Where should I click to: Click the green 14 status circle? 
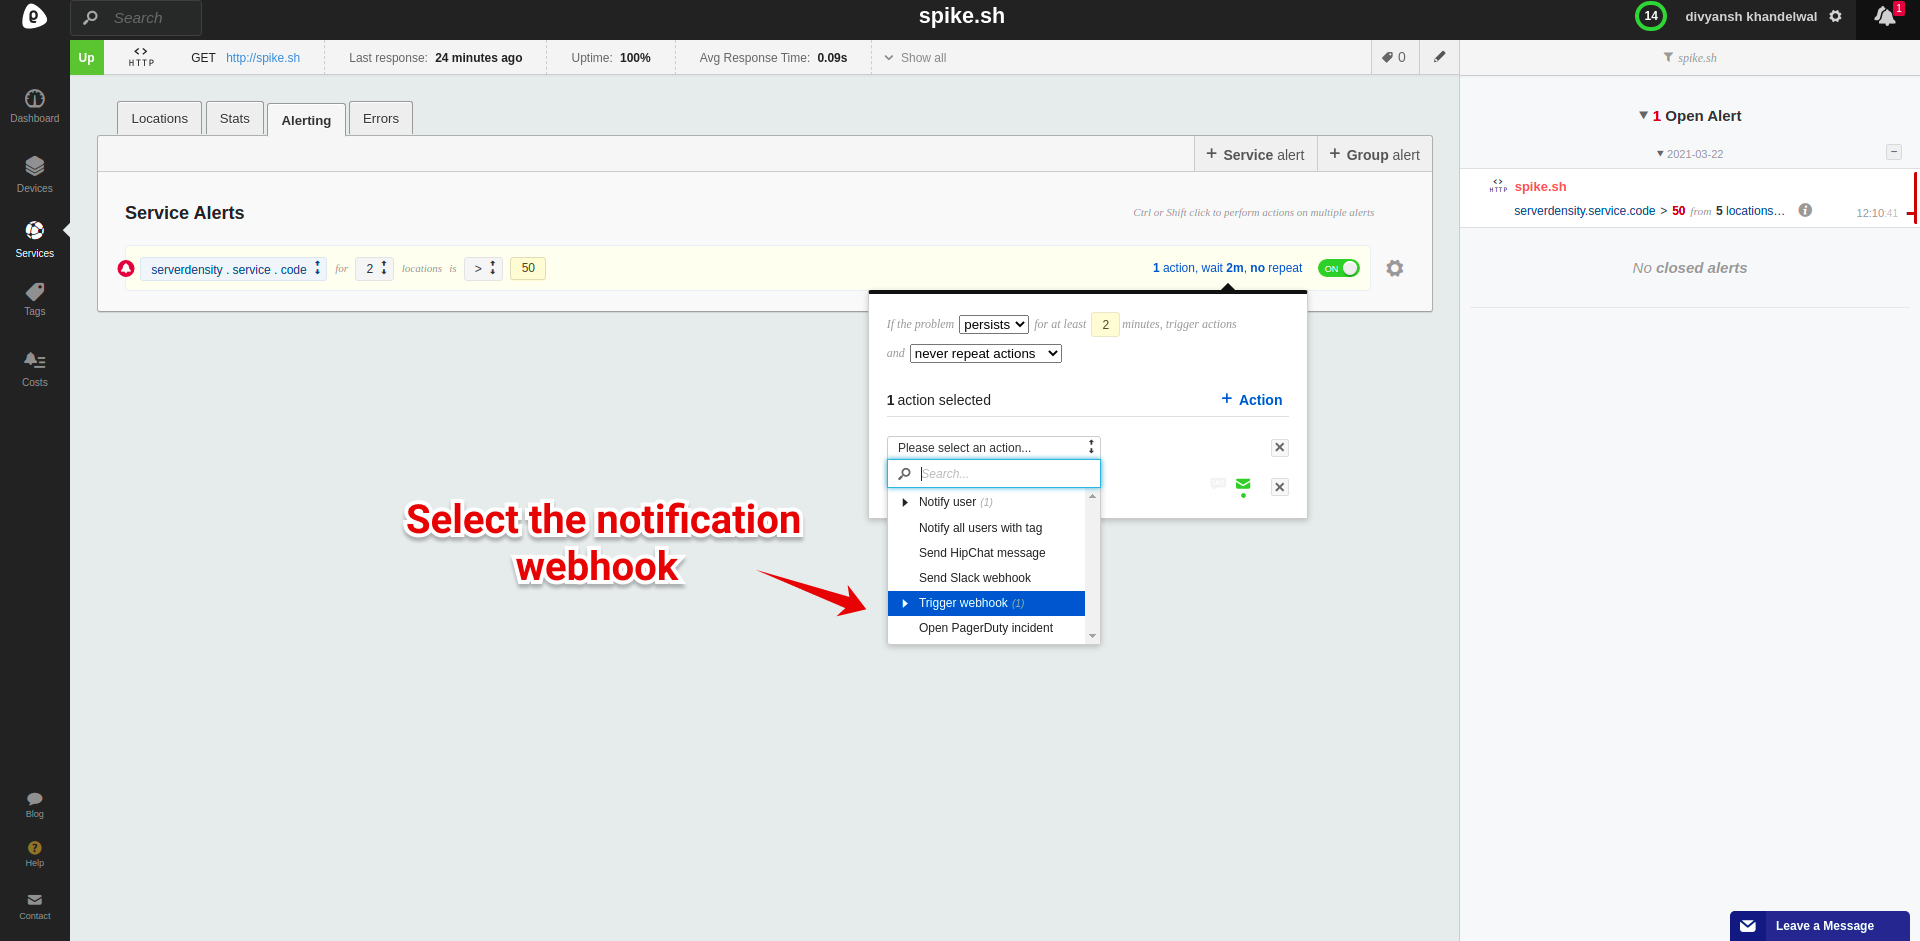pyautogui.click(x=1651, y=16)
